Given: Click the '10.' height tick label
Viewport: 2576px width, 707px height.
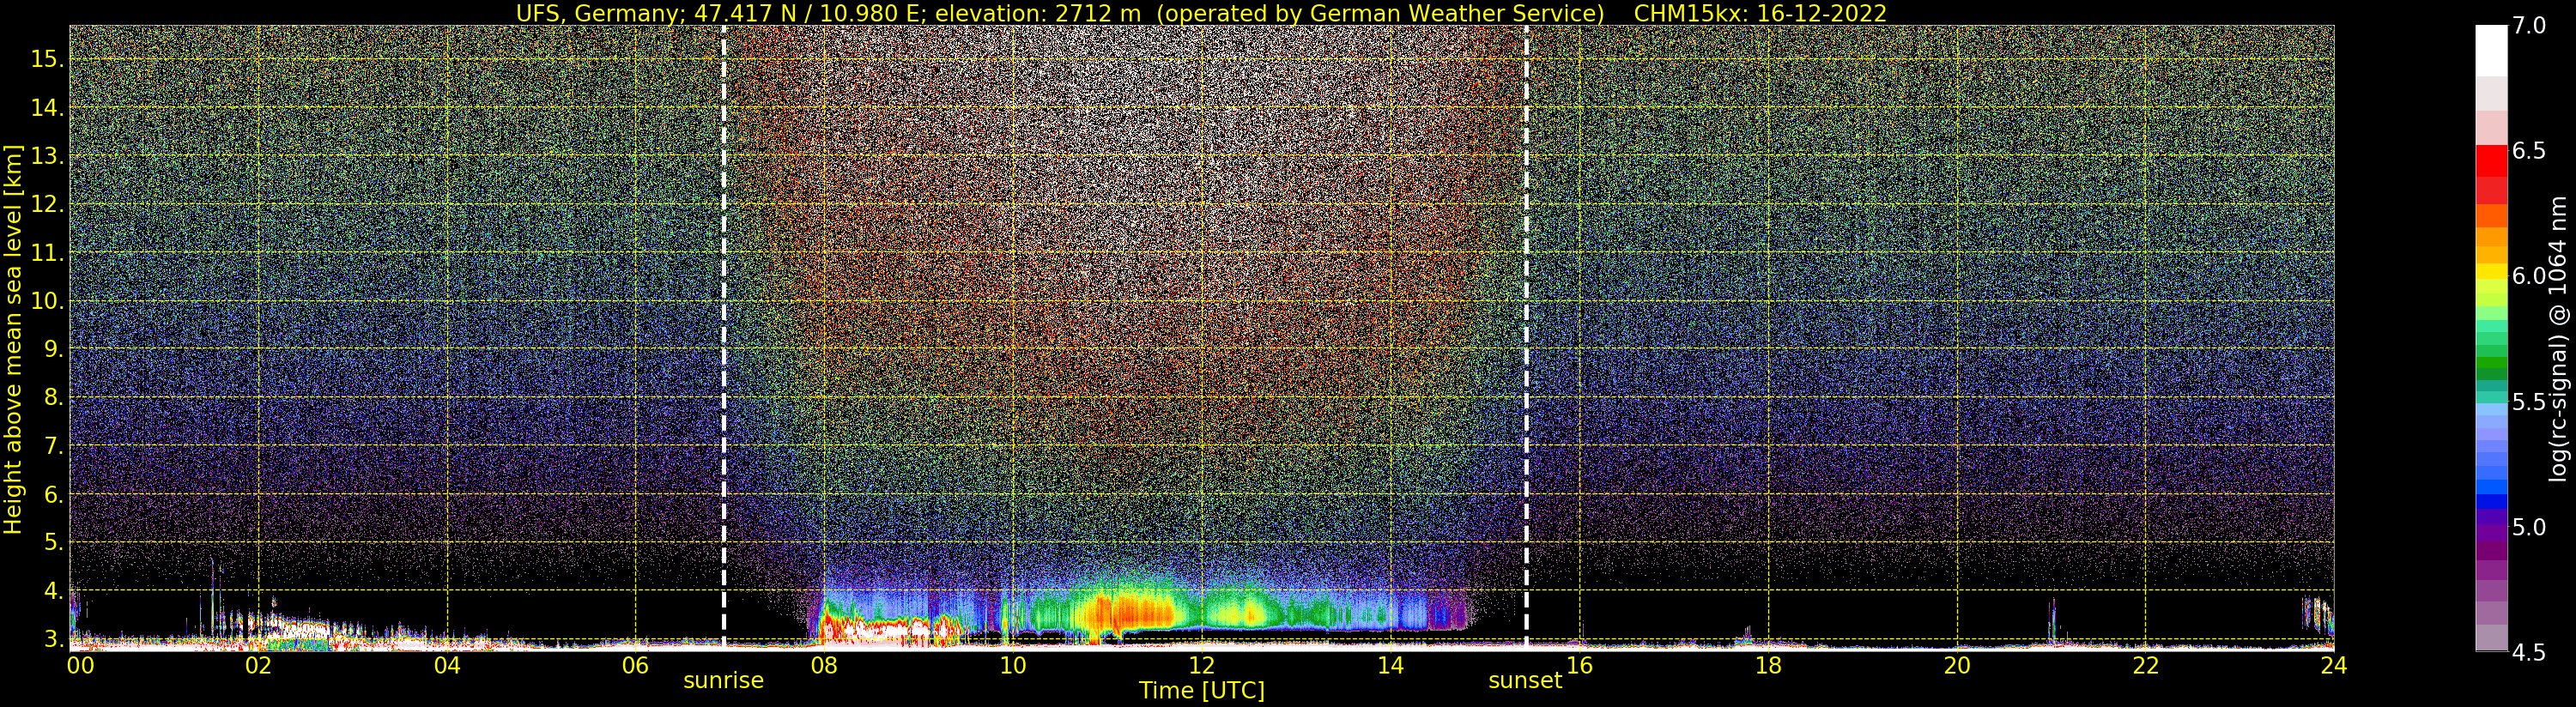Looking at the screenshot, I should (x=47, y=301).
